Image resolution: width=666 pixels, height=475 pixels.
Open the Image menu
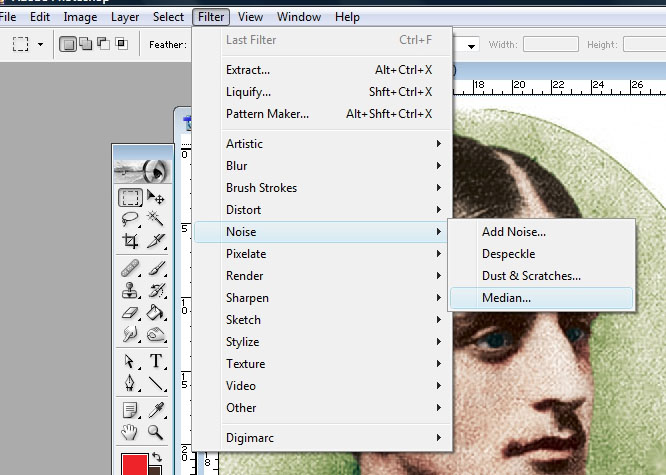coord(80,17)
